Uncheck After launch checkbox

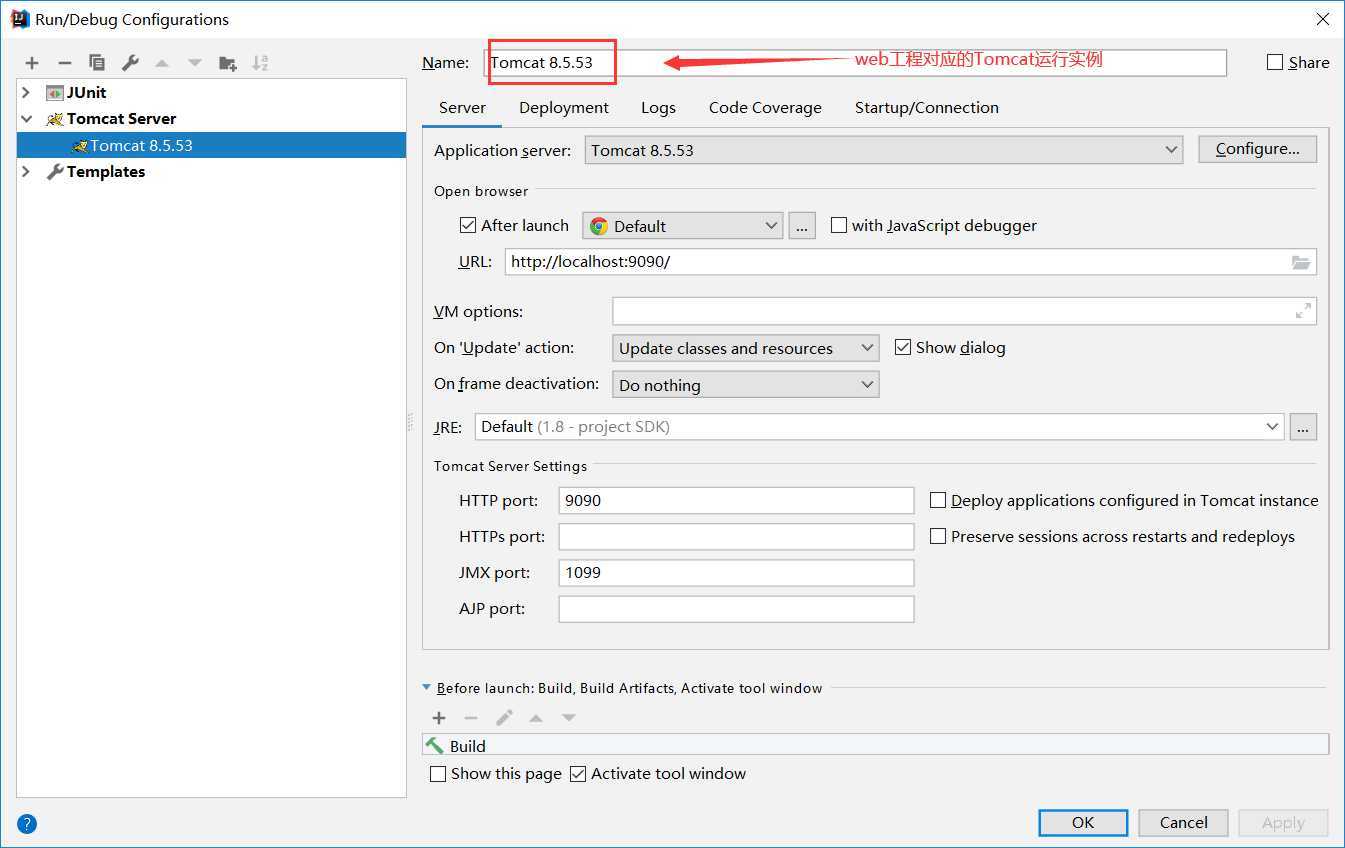[468, 225]
